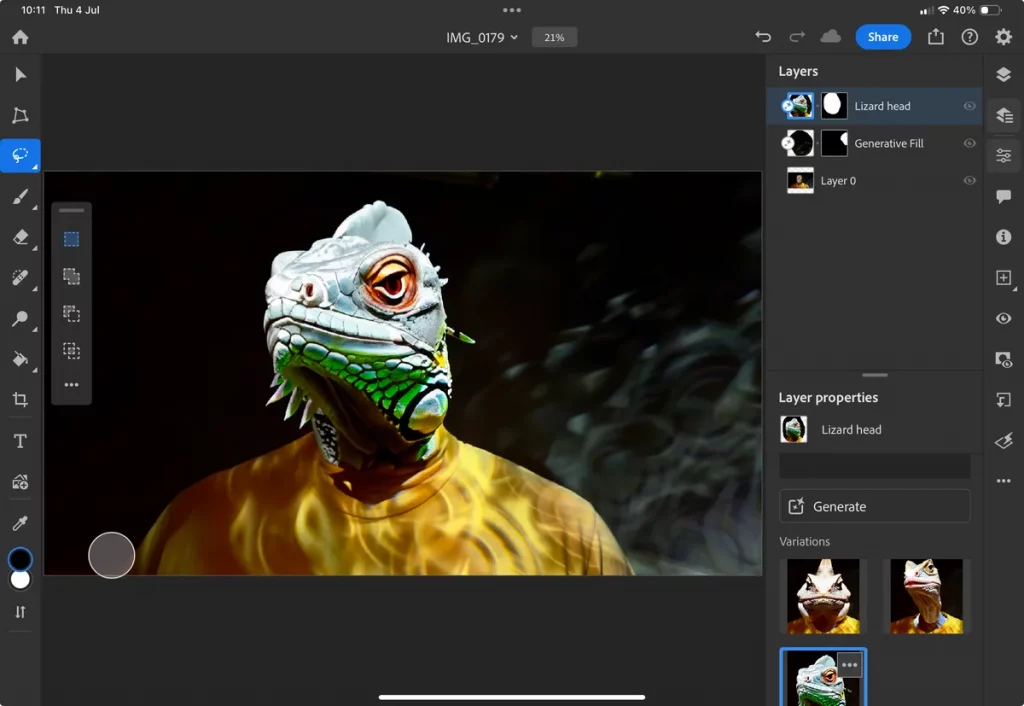1024x706 pixels.
Task: Open the app options menu at top center
Action: (512, 11)
